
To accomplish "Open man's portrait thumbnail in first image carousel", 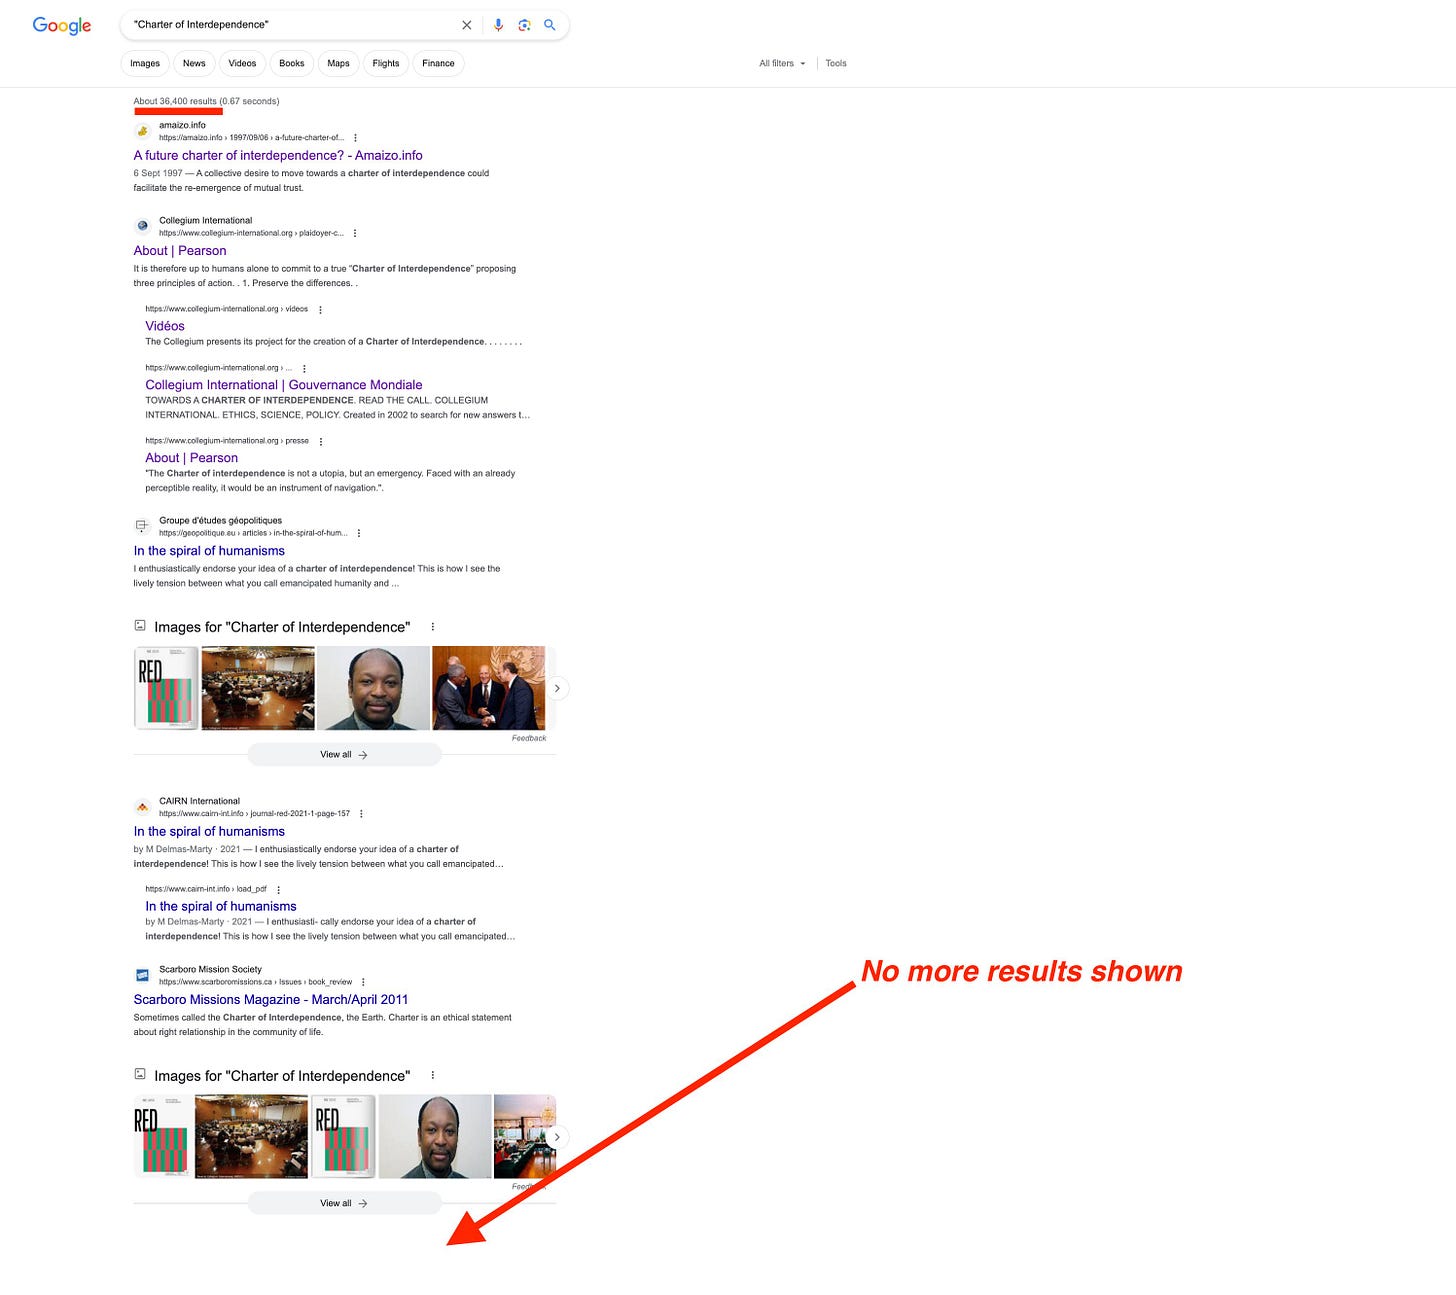I will click(x=373, y=688).
